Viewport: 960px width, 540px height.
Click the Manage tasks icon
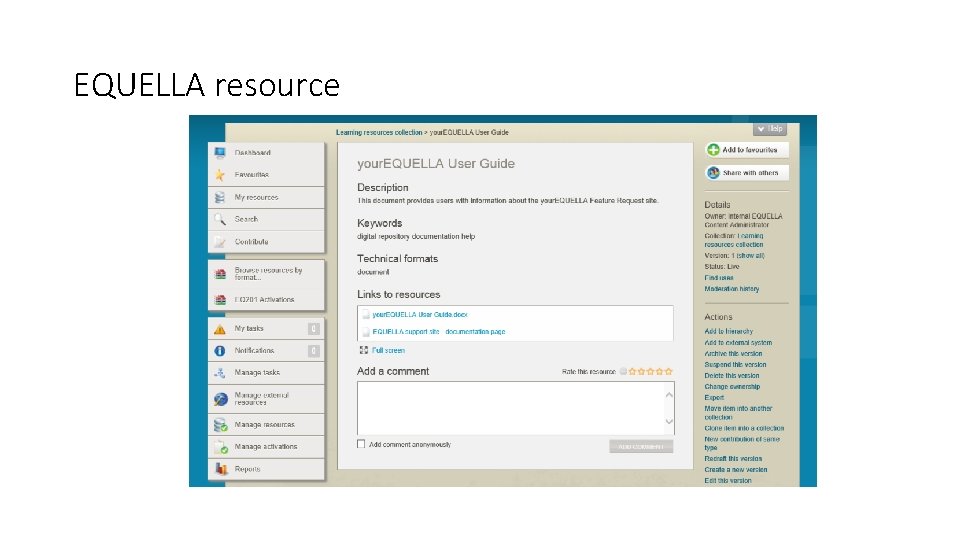pos(220,373)
